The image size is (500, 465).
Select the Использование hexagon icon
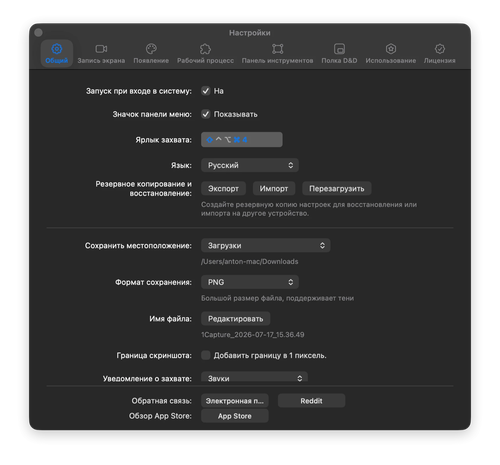pyautogui.click(x=391, y=49)
